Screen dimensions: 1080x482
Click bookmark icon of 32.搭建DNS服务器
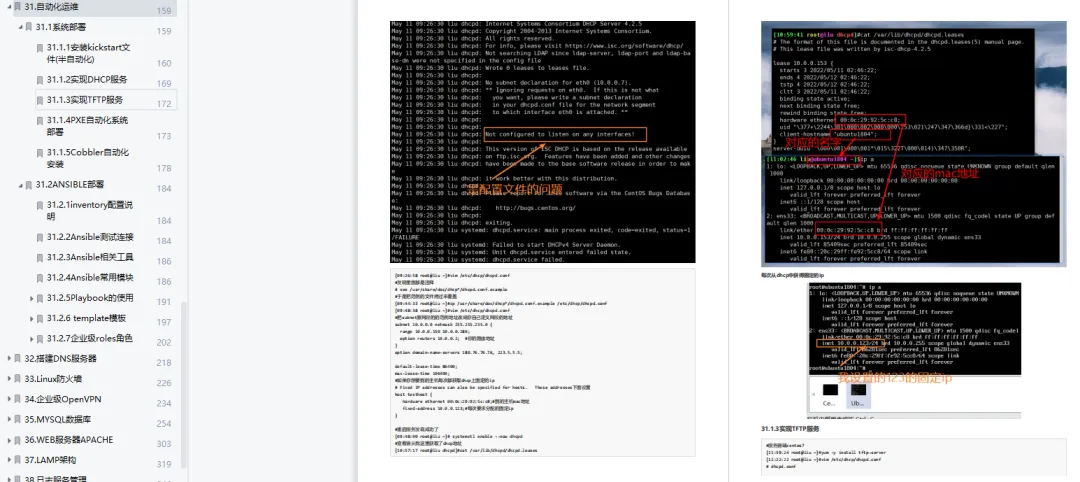17,359
